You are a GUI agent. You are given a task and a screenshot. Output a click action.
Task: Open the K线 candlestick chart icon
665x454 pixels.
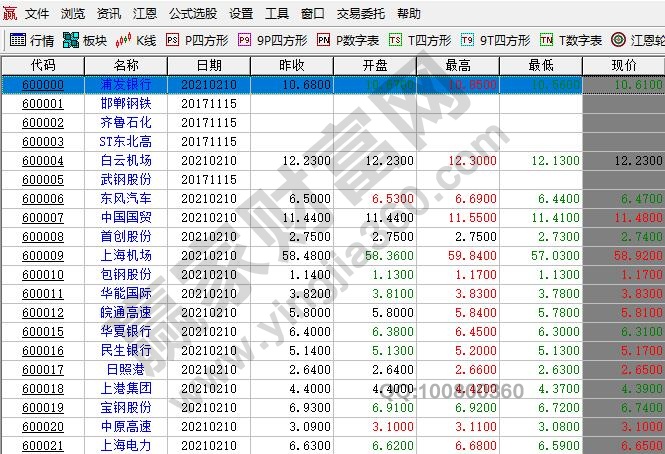124,40
